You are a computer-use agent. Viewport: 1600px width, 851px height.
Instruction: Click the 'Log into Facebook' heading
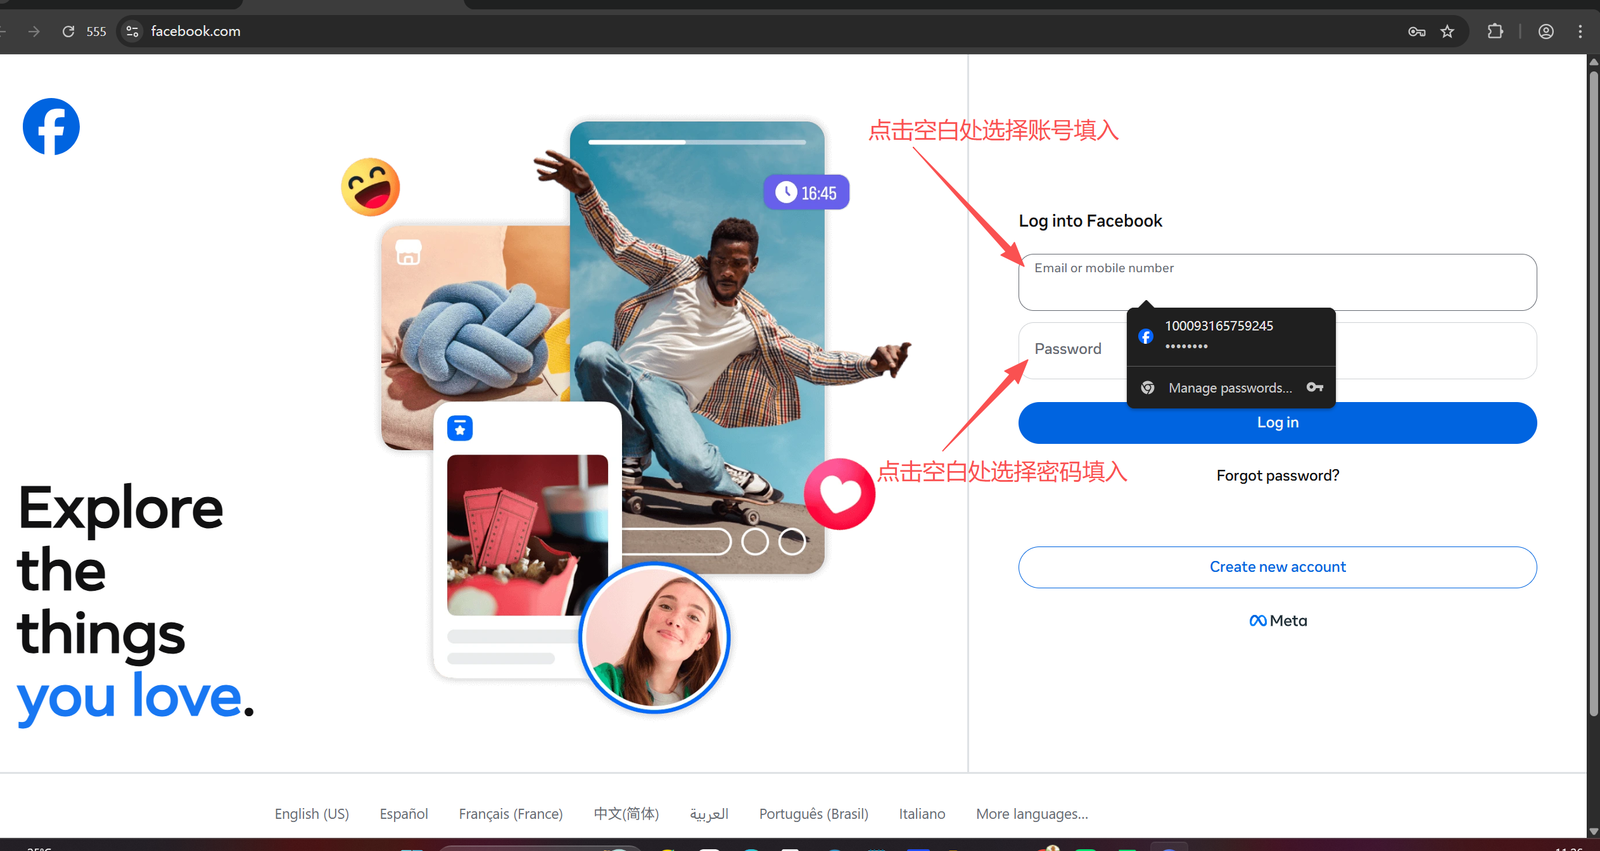tap(1090, 221)
